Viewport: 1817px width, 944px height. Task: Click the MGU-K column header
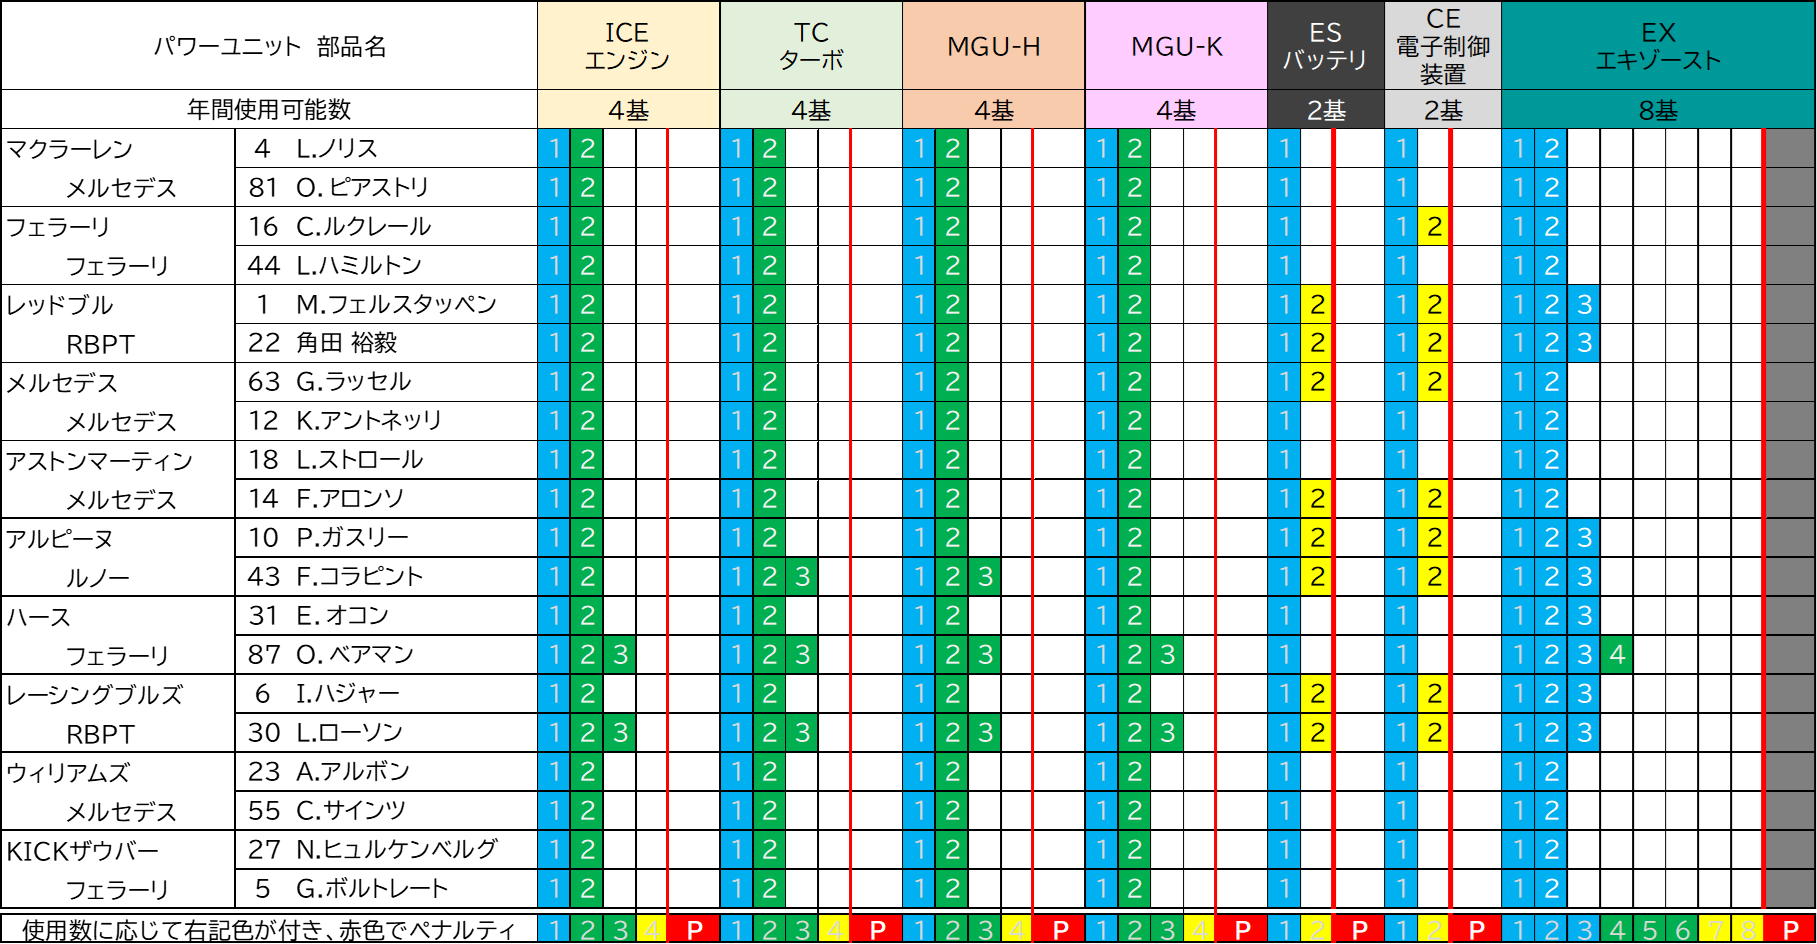tap(1176, 46)
